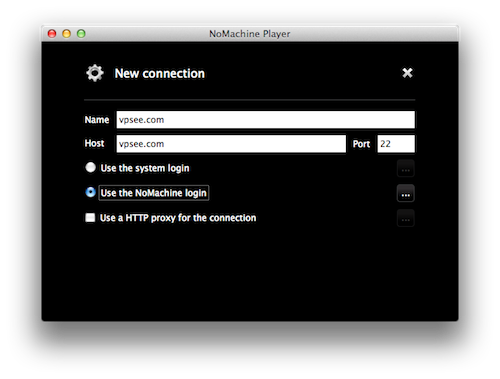Click the New connection heading
This screenshot has height=379, width=500.
point(160,73)
